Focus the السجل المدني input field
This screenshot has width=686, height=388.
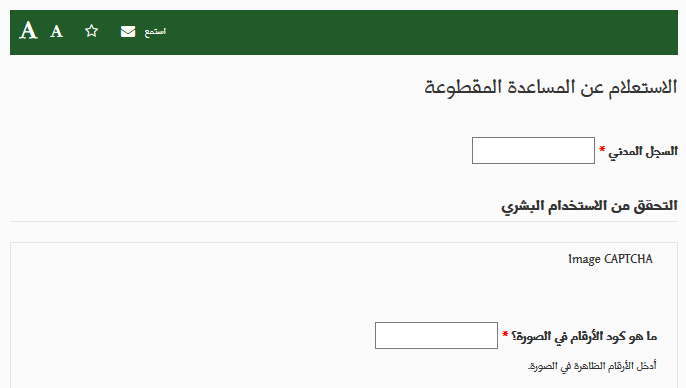pyautogui.click(x=533, y=150)
